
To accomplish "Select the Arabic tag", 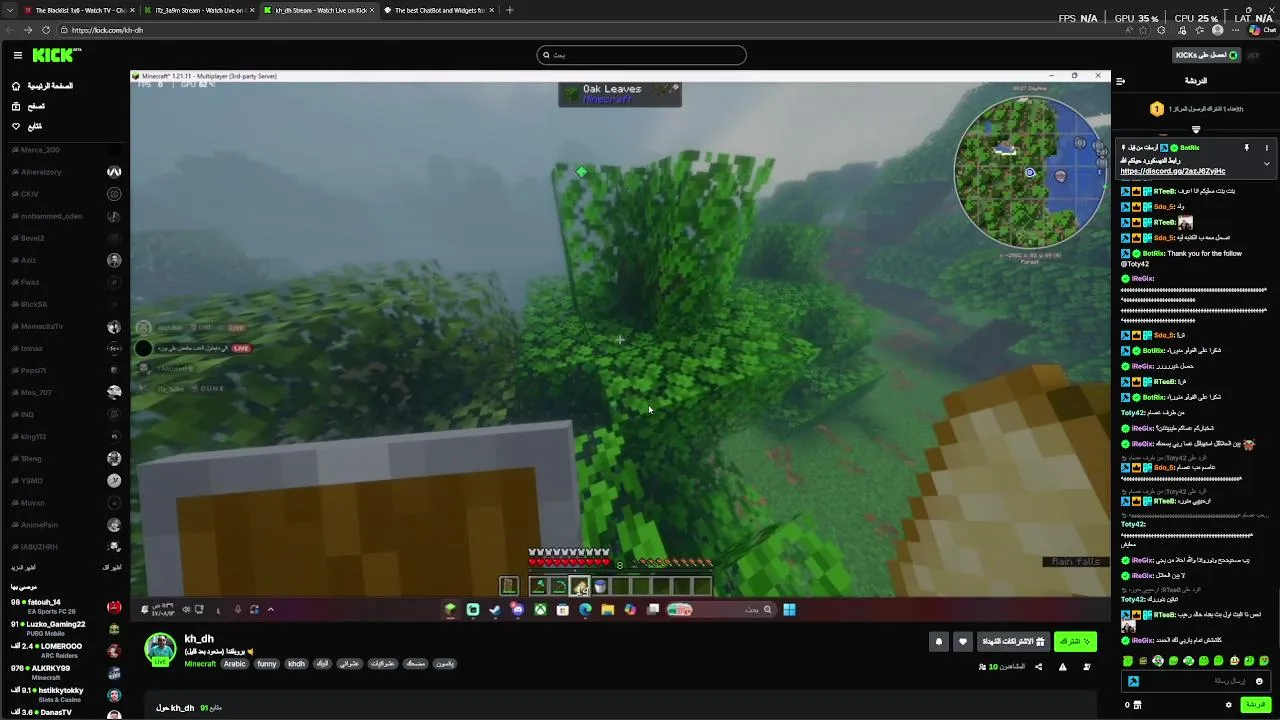I will coord(235,664).
